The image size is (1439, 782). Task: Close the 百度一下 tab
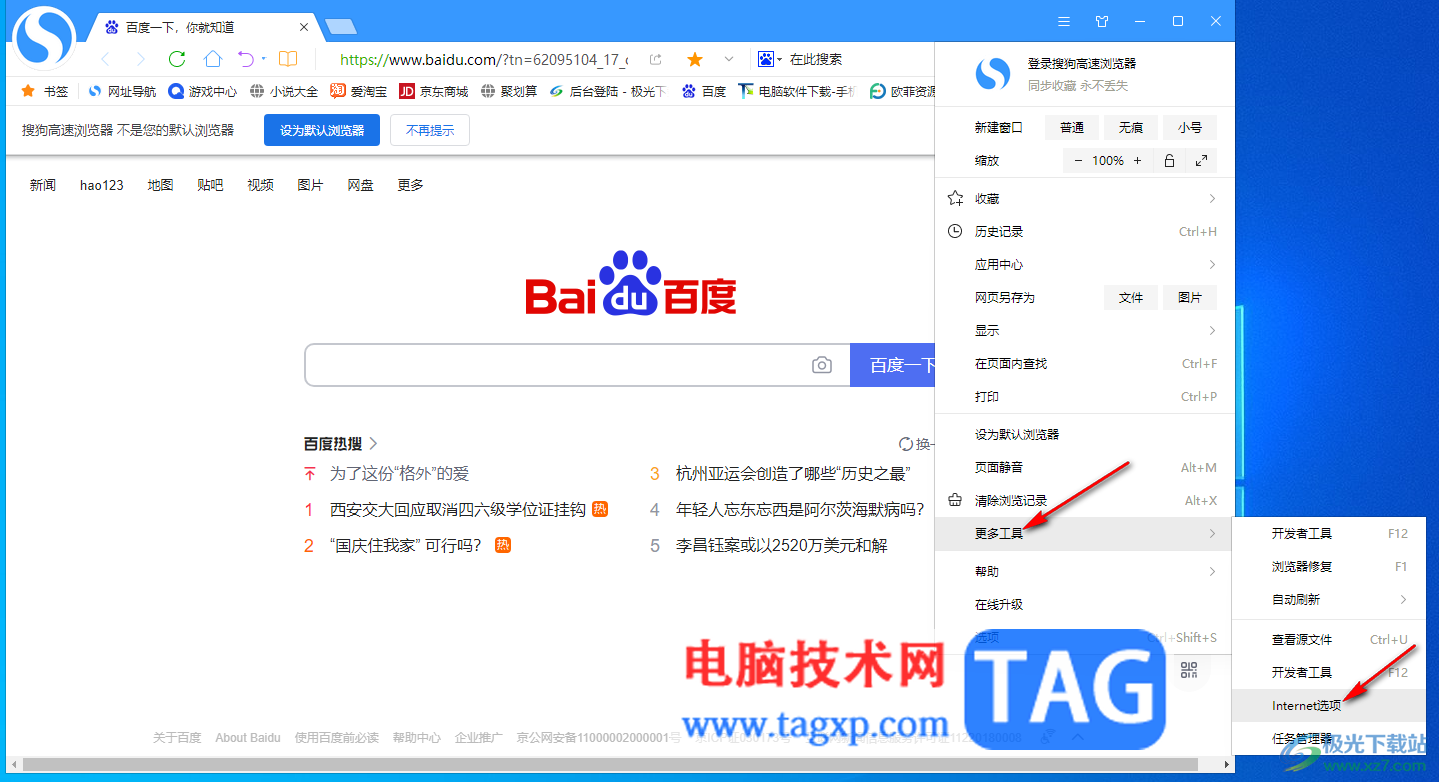(x=304, y=27)
